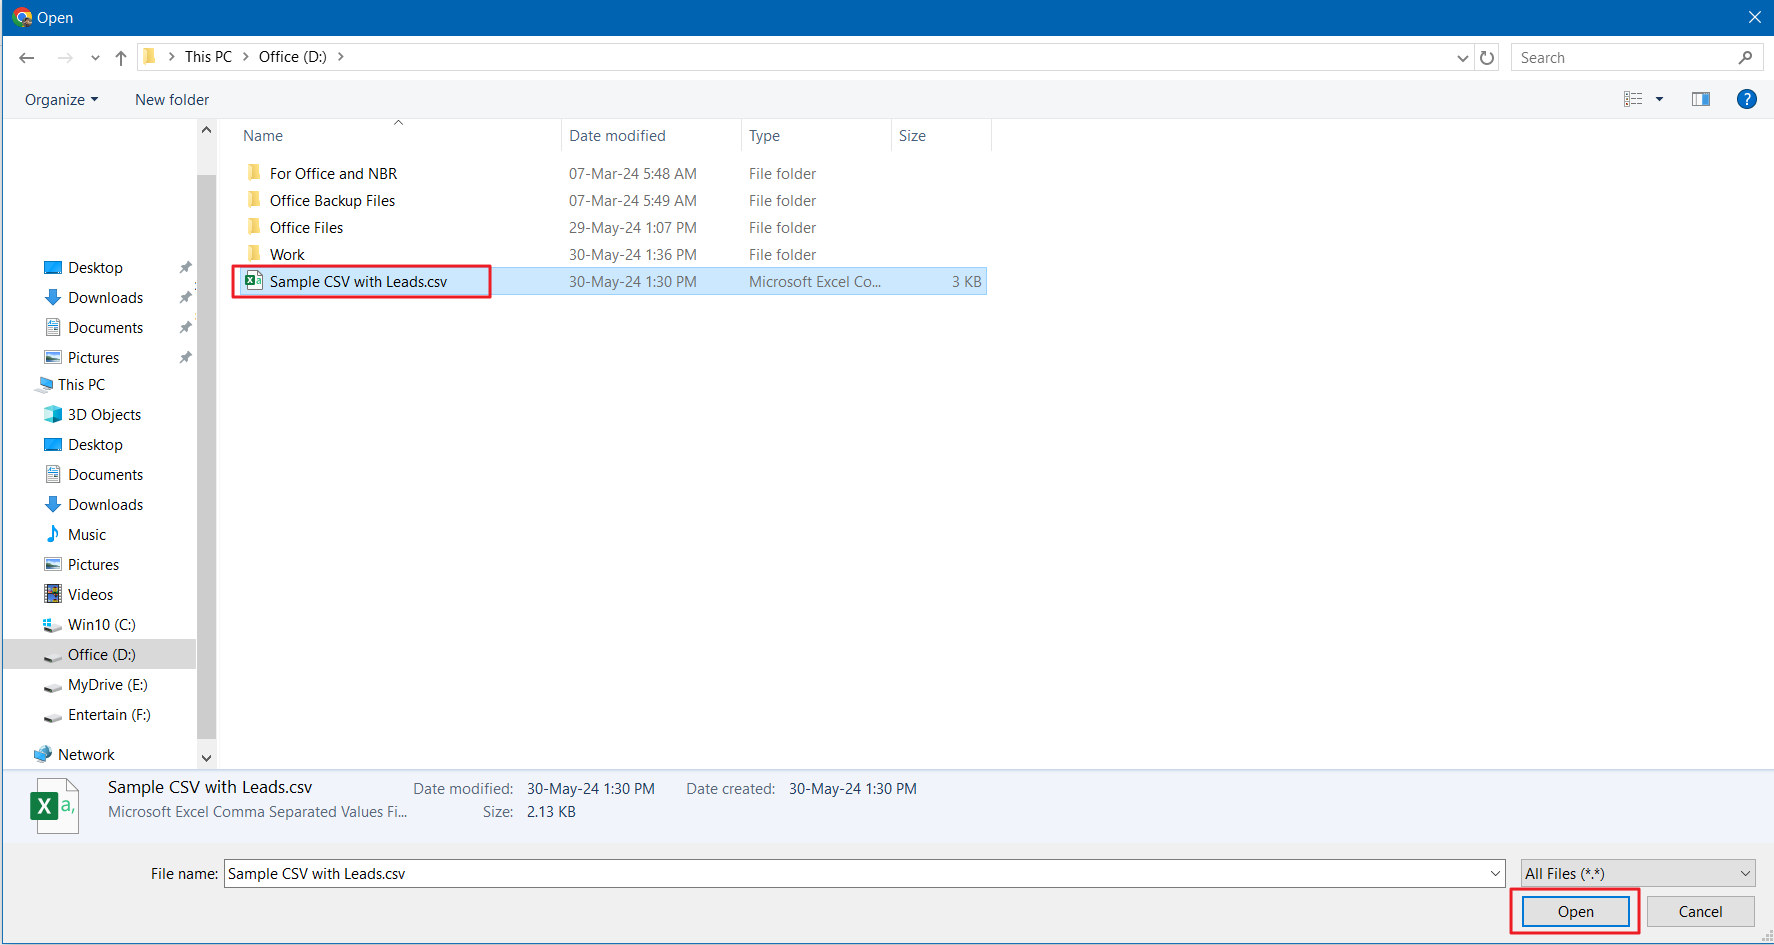Open the All Files type dropdown

pos(1637,873)
